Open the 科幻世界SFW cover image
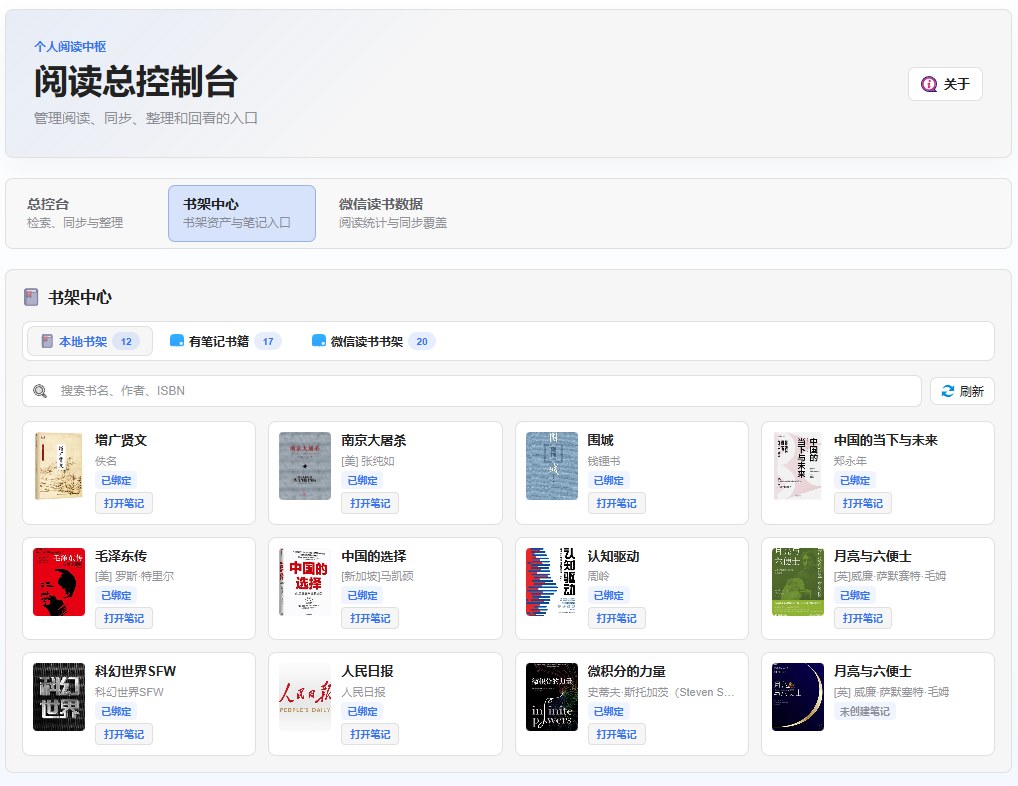 pos(59,697)
